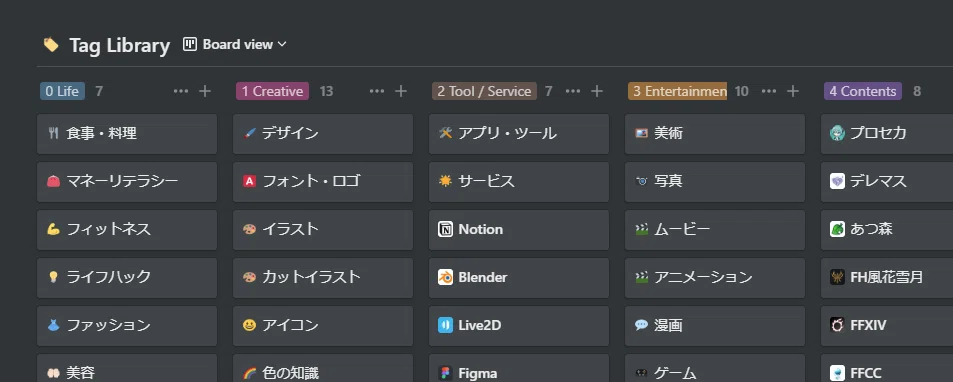This screenshot has height=382, width=953.
Task: Open the Notion card
Action: pos(519,230)
